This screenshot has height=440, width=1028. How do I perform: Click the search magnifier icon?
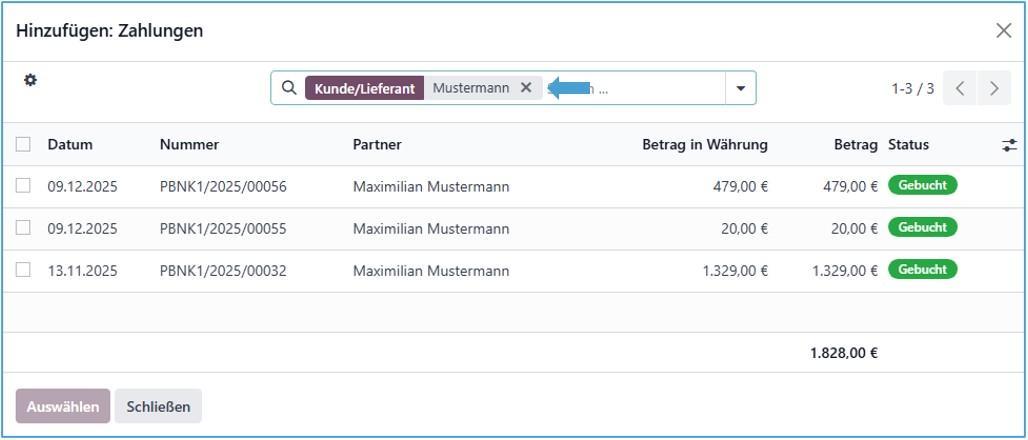tap(288, 88)
